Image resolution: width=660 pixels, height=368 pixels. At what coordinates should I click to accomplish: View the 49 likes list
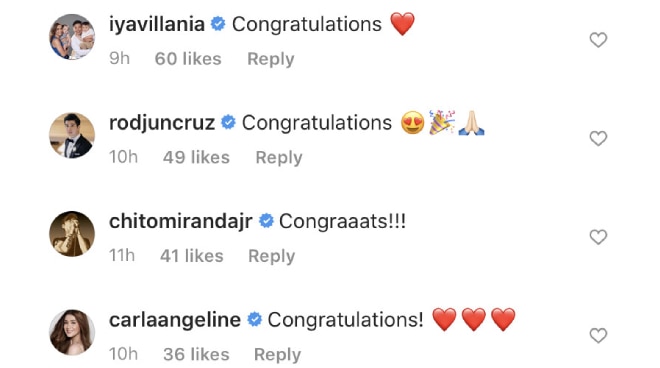[x=196, y=157]
